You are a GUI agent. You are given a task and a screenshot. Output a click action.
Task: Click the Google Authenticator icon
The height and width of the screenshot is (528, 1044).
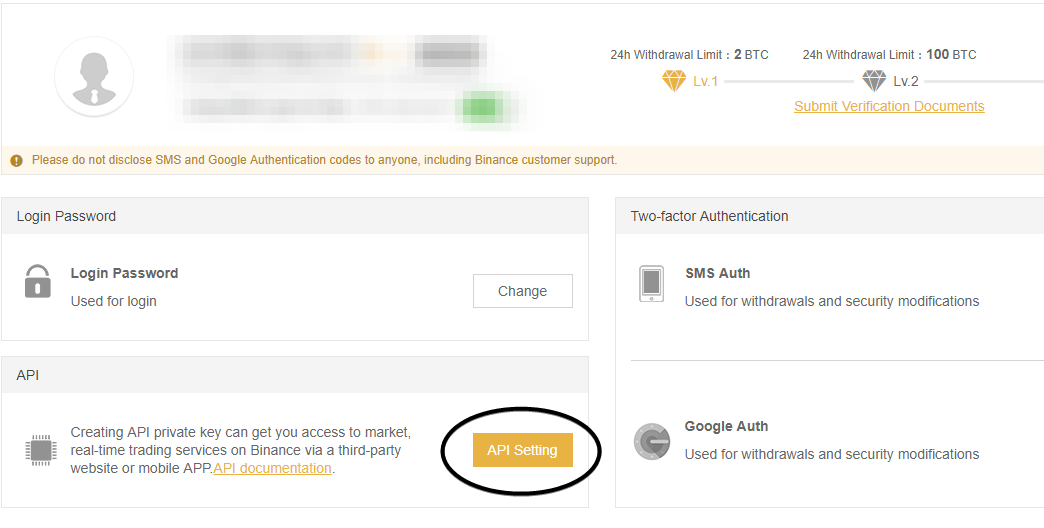651,441
